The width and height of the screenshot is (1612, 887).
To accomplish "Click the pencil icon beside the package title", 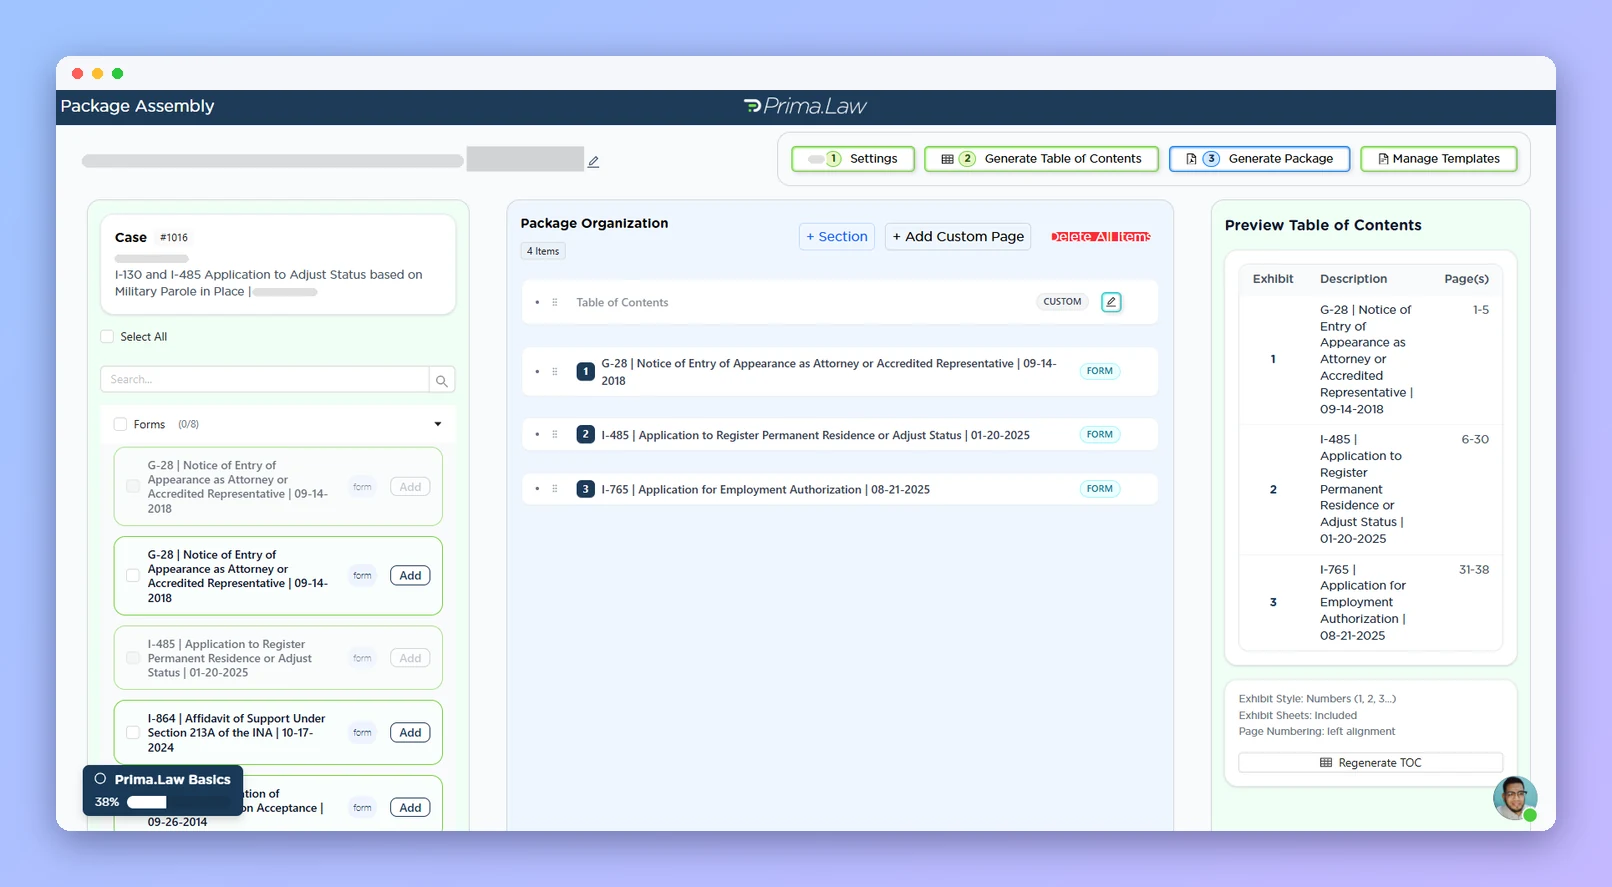I will pyautogui.click(x=593, y=161).
